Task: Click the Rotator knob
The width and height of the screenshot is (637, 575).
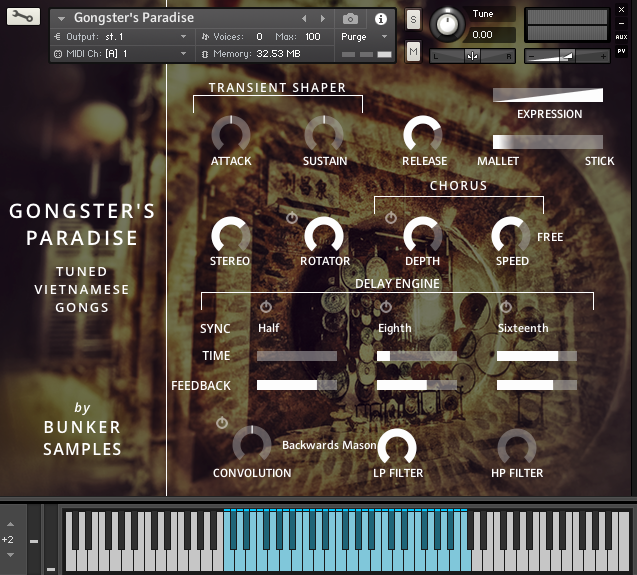Action: click(x=324, y=235)
